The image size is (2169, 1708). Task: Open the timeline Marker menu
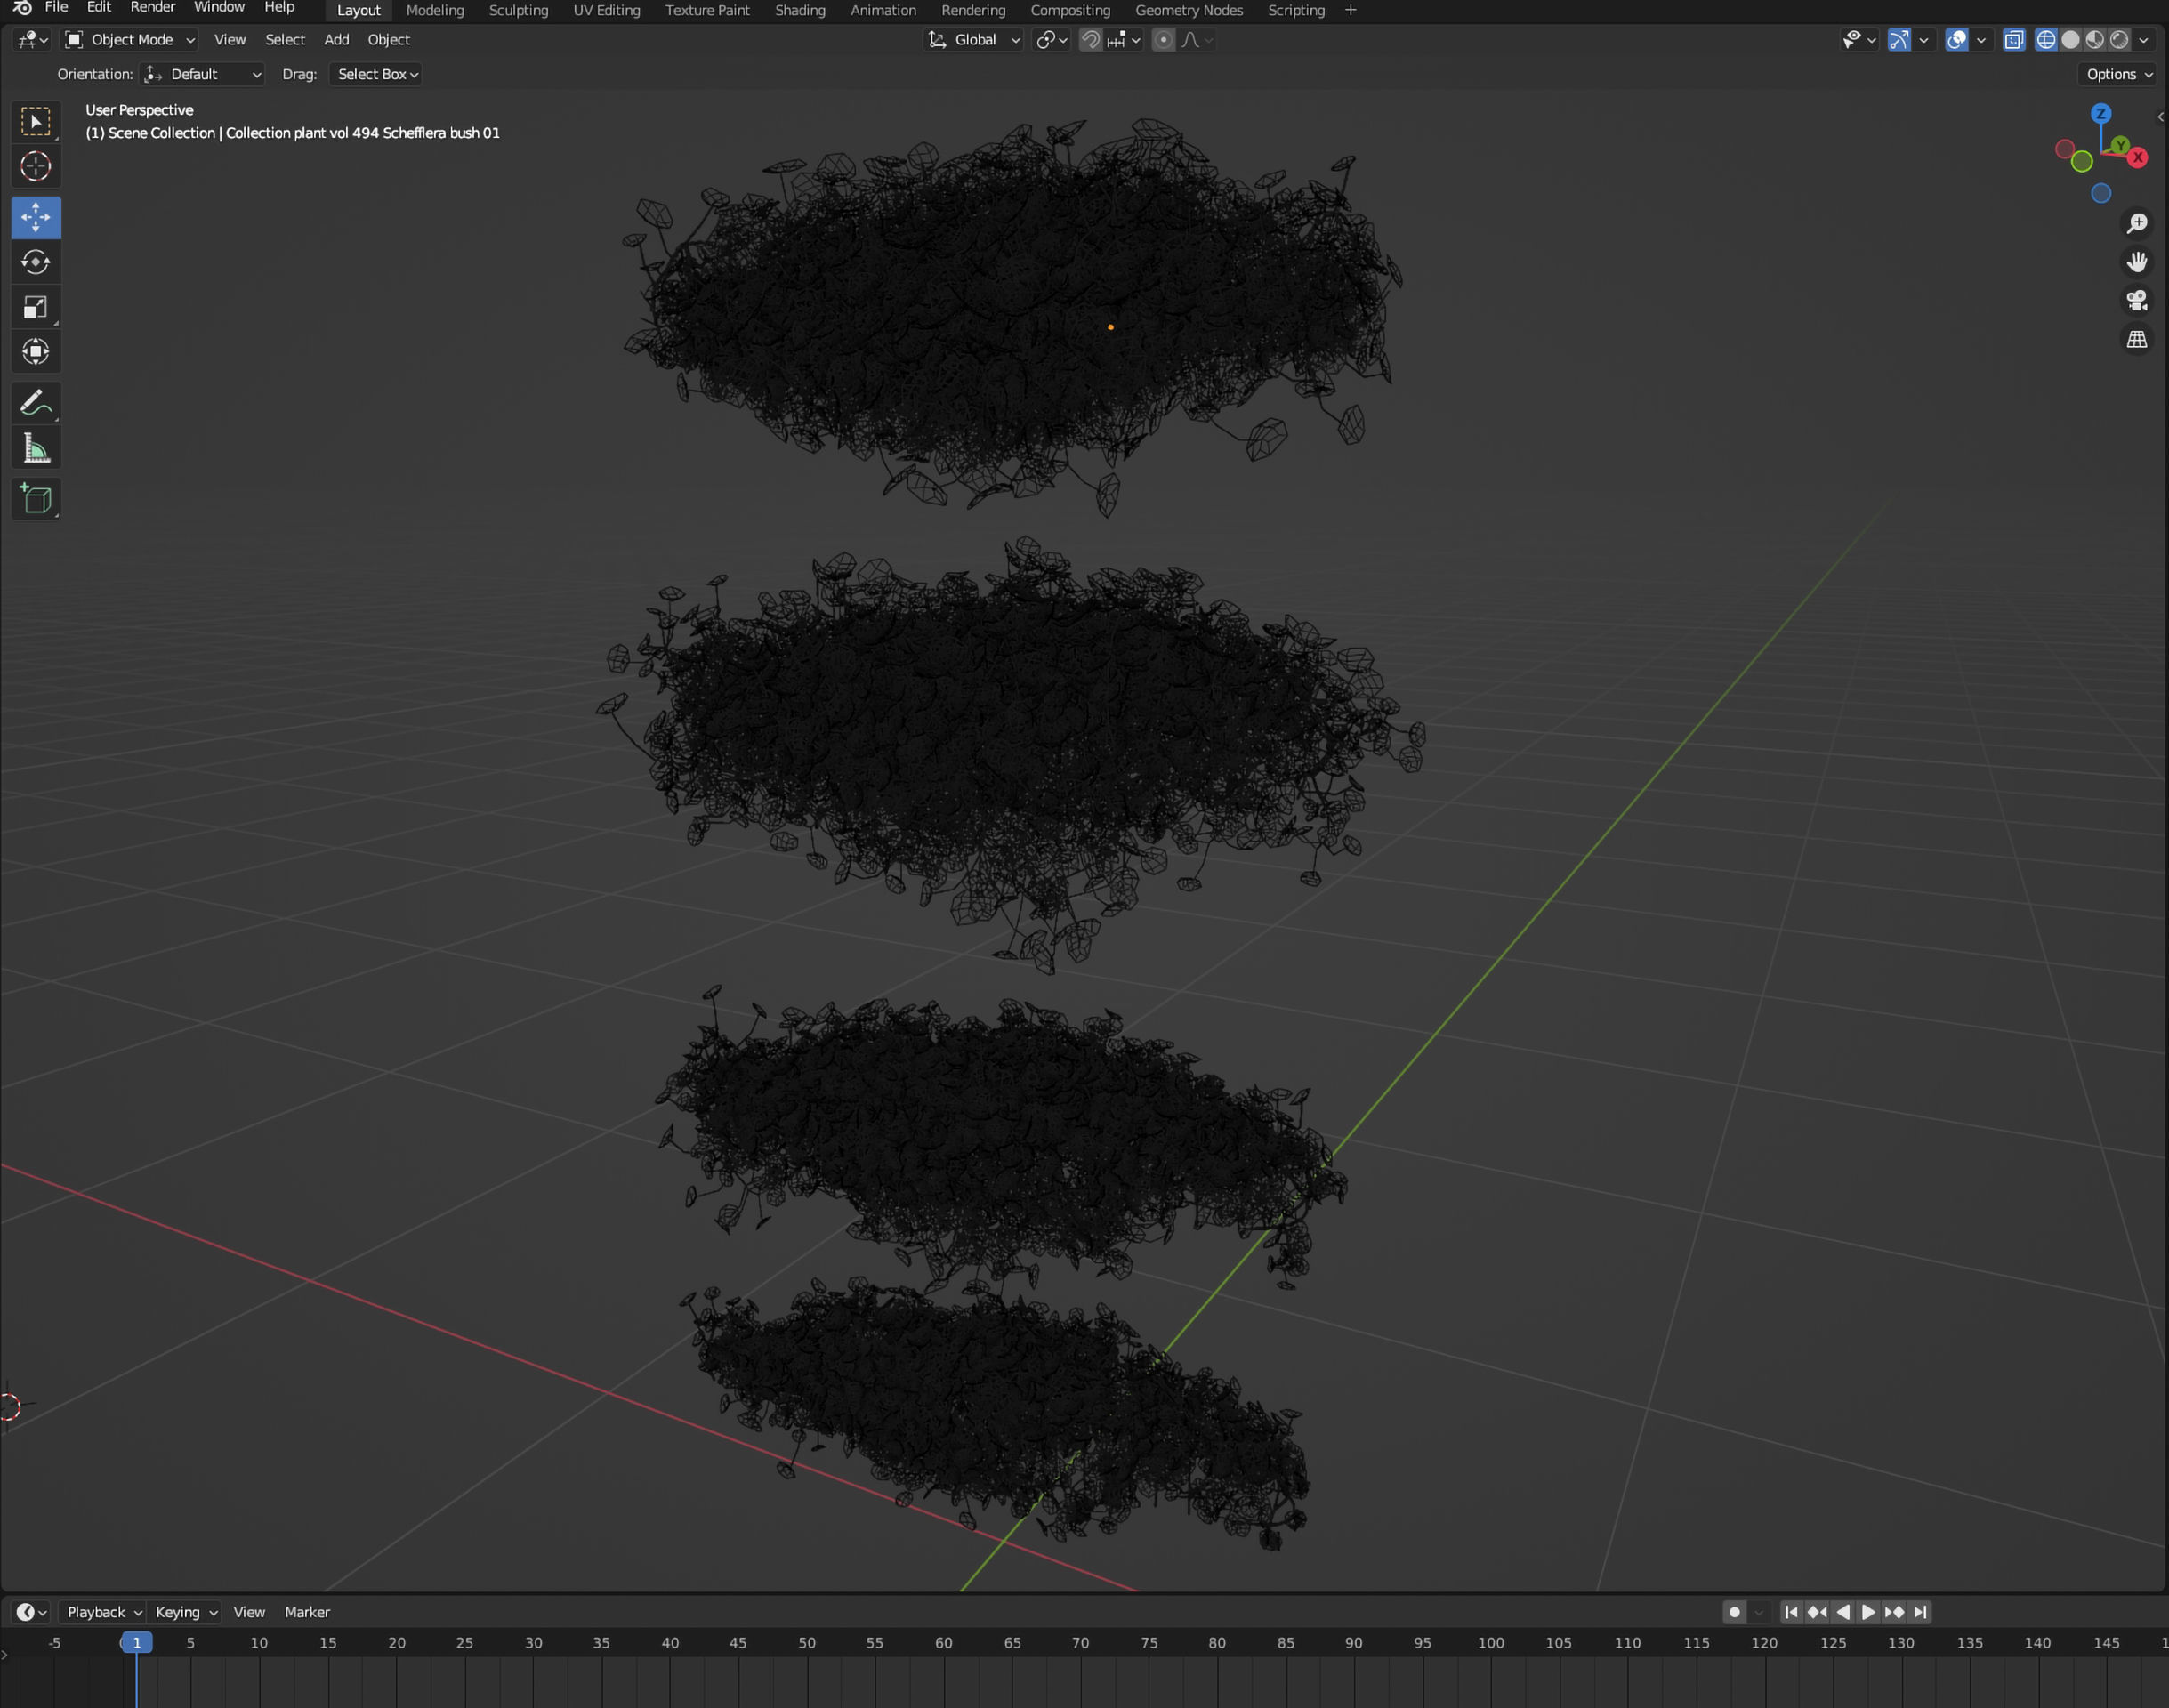(307, 1612)
